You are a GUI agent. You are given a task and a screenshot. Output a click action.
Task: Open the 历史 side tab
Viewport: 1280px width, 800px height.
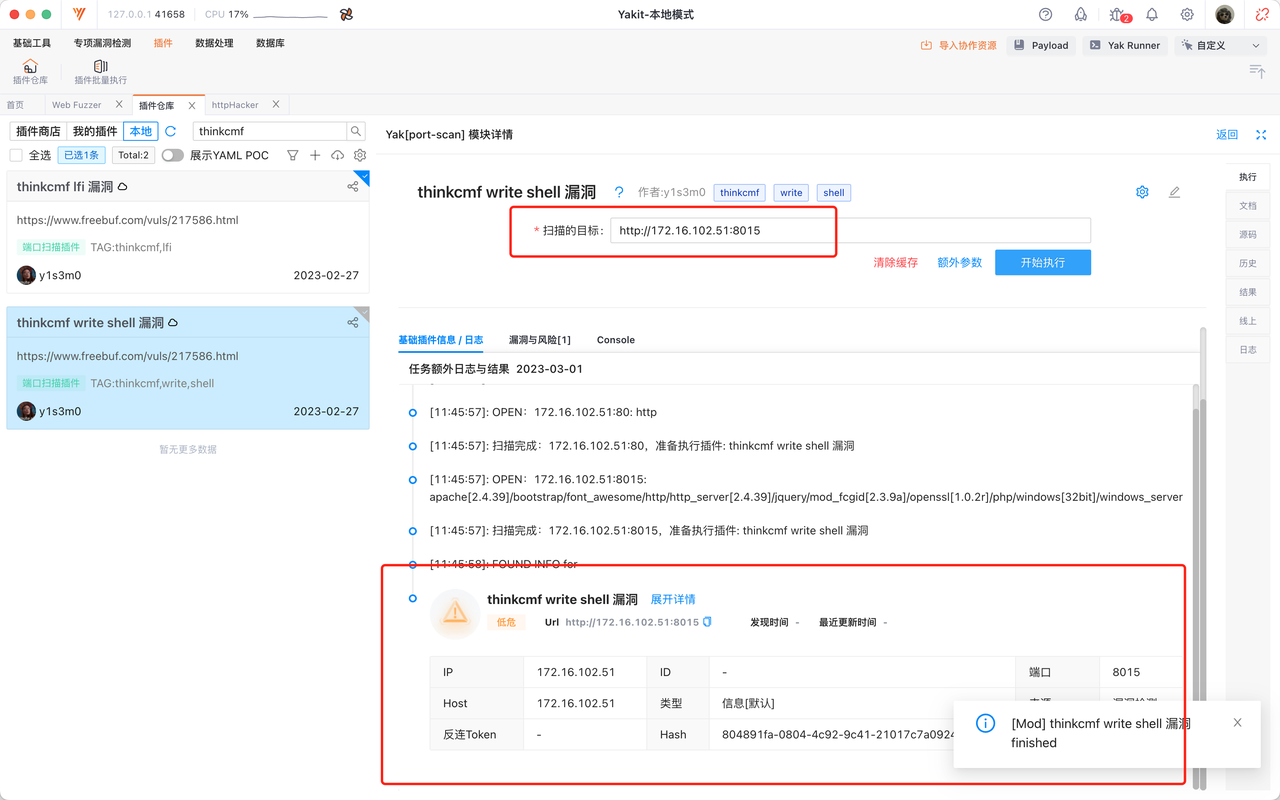(x=1248, y=263)
